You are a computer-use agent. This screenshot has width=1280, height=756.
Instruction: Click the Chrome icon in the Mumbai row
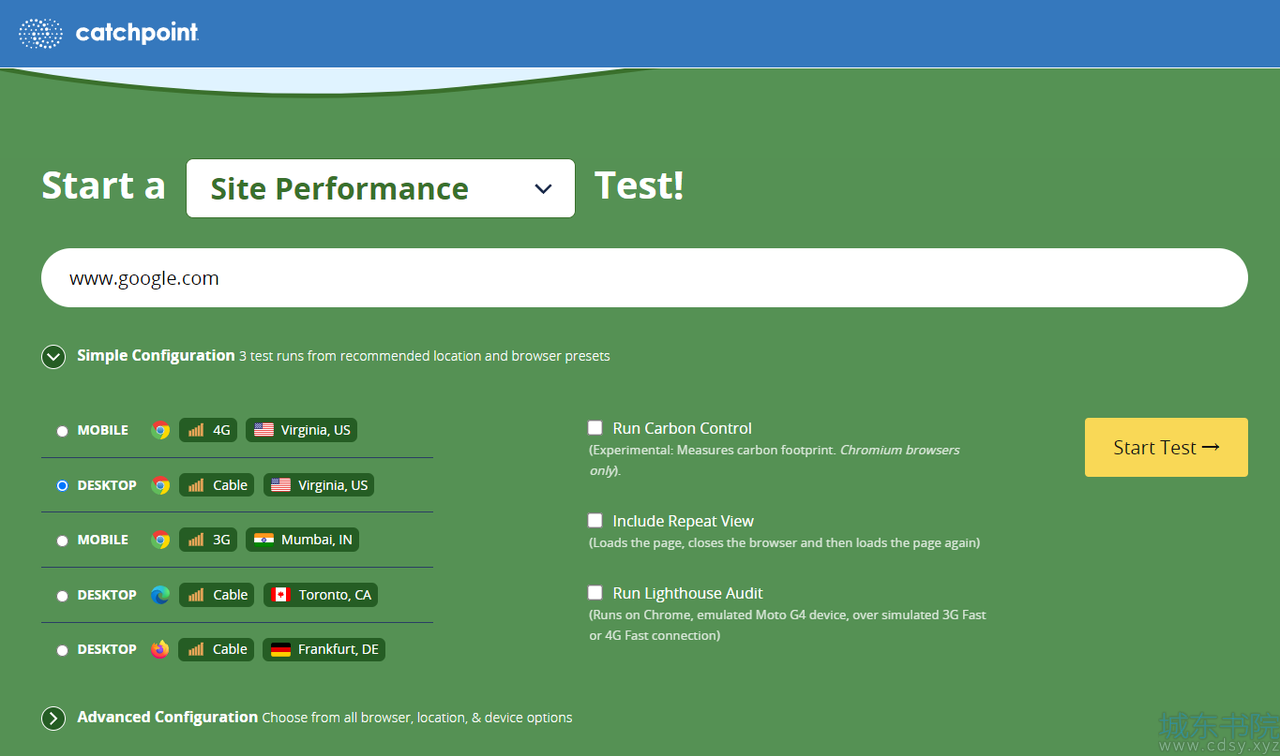(x=160, y=540)
